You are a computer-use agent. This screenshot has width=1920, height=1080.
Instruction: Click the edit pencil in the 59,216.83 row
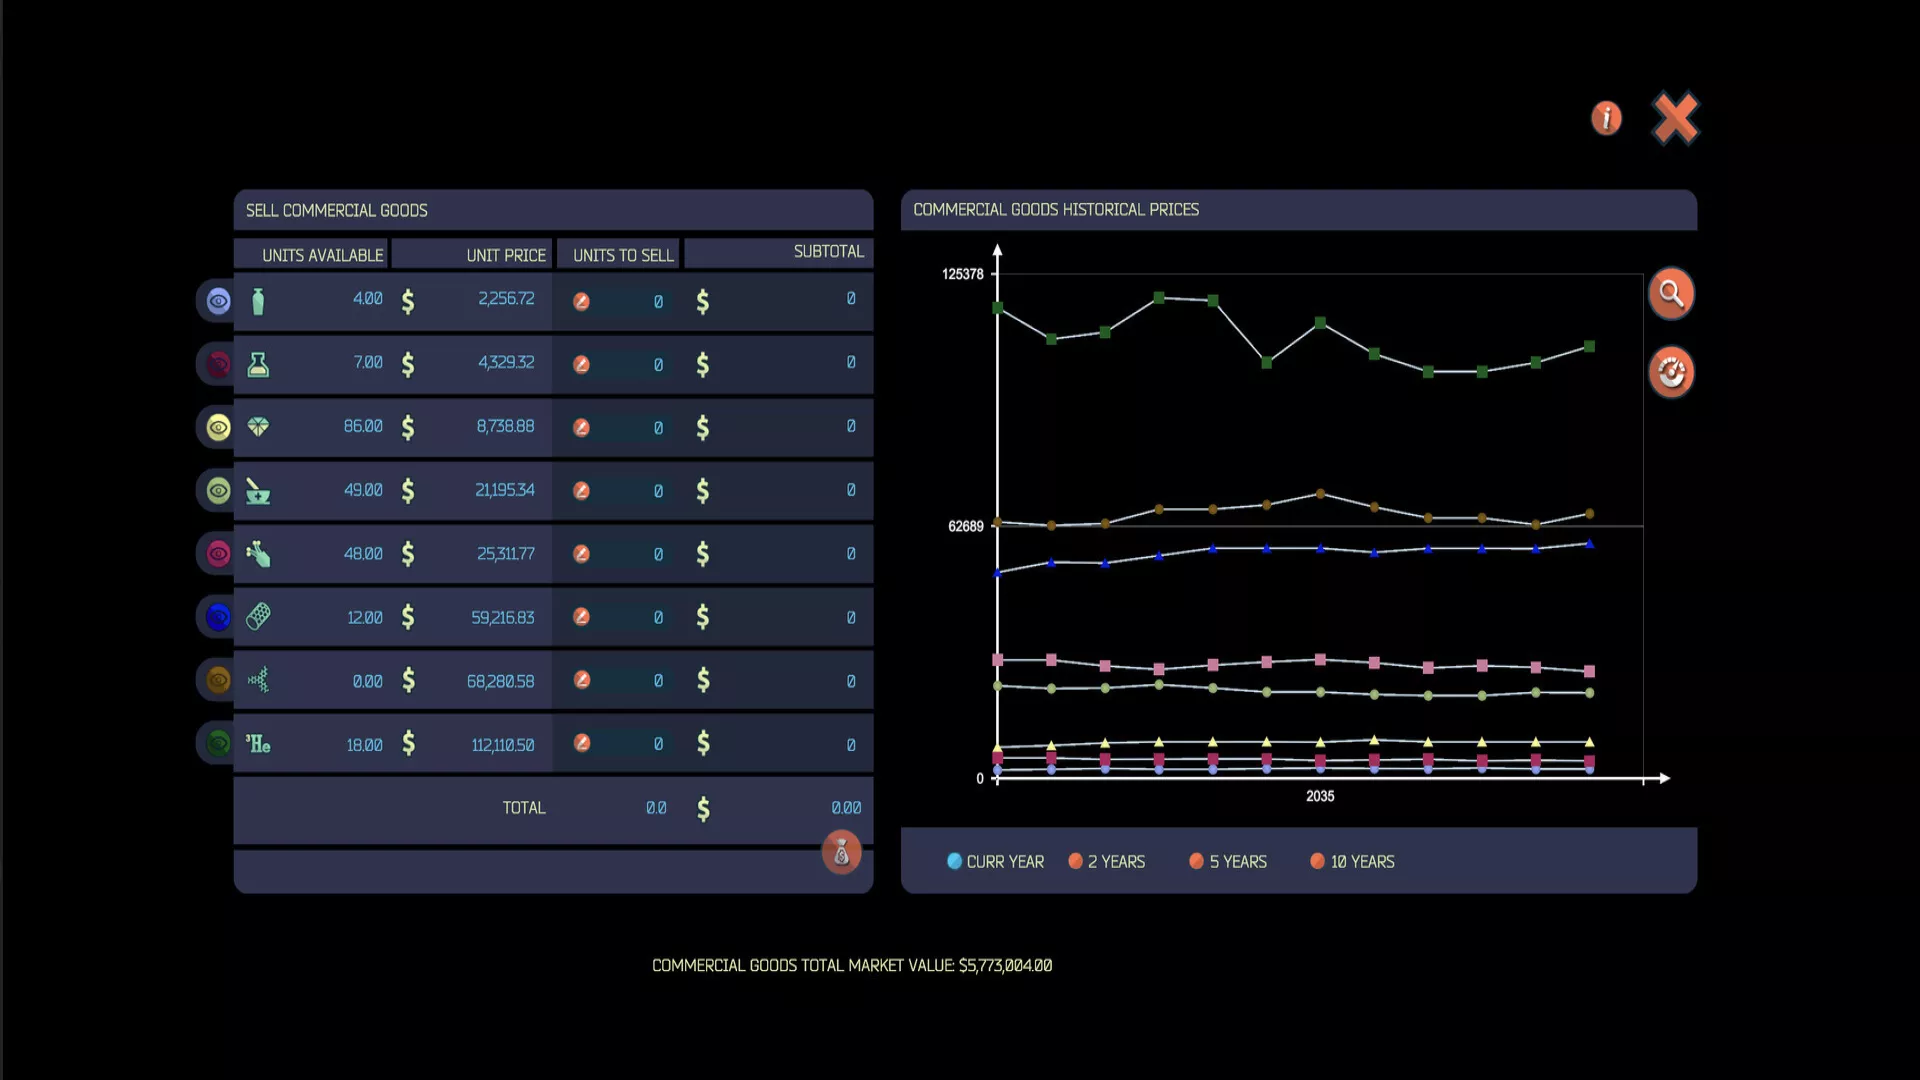[x=581, y=617]
